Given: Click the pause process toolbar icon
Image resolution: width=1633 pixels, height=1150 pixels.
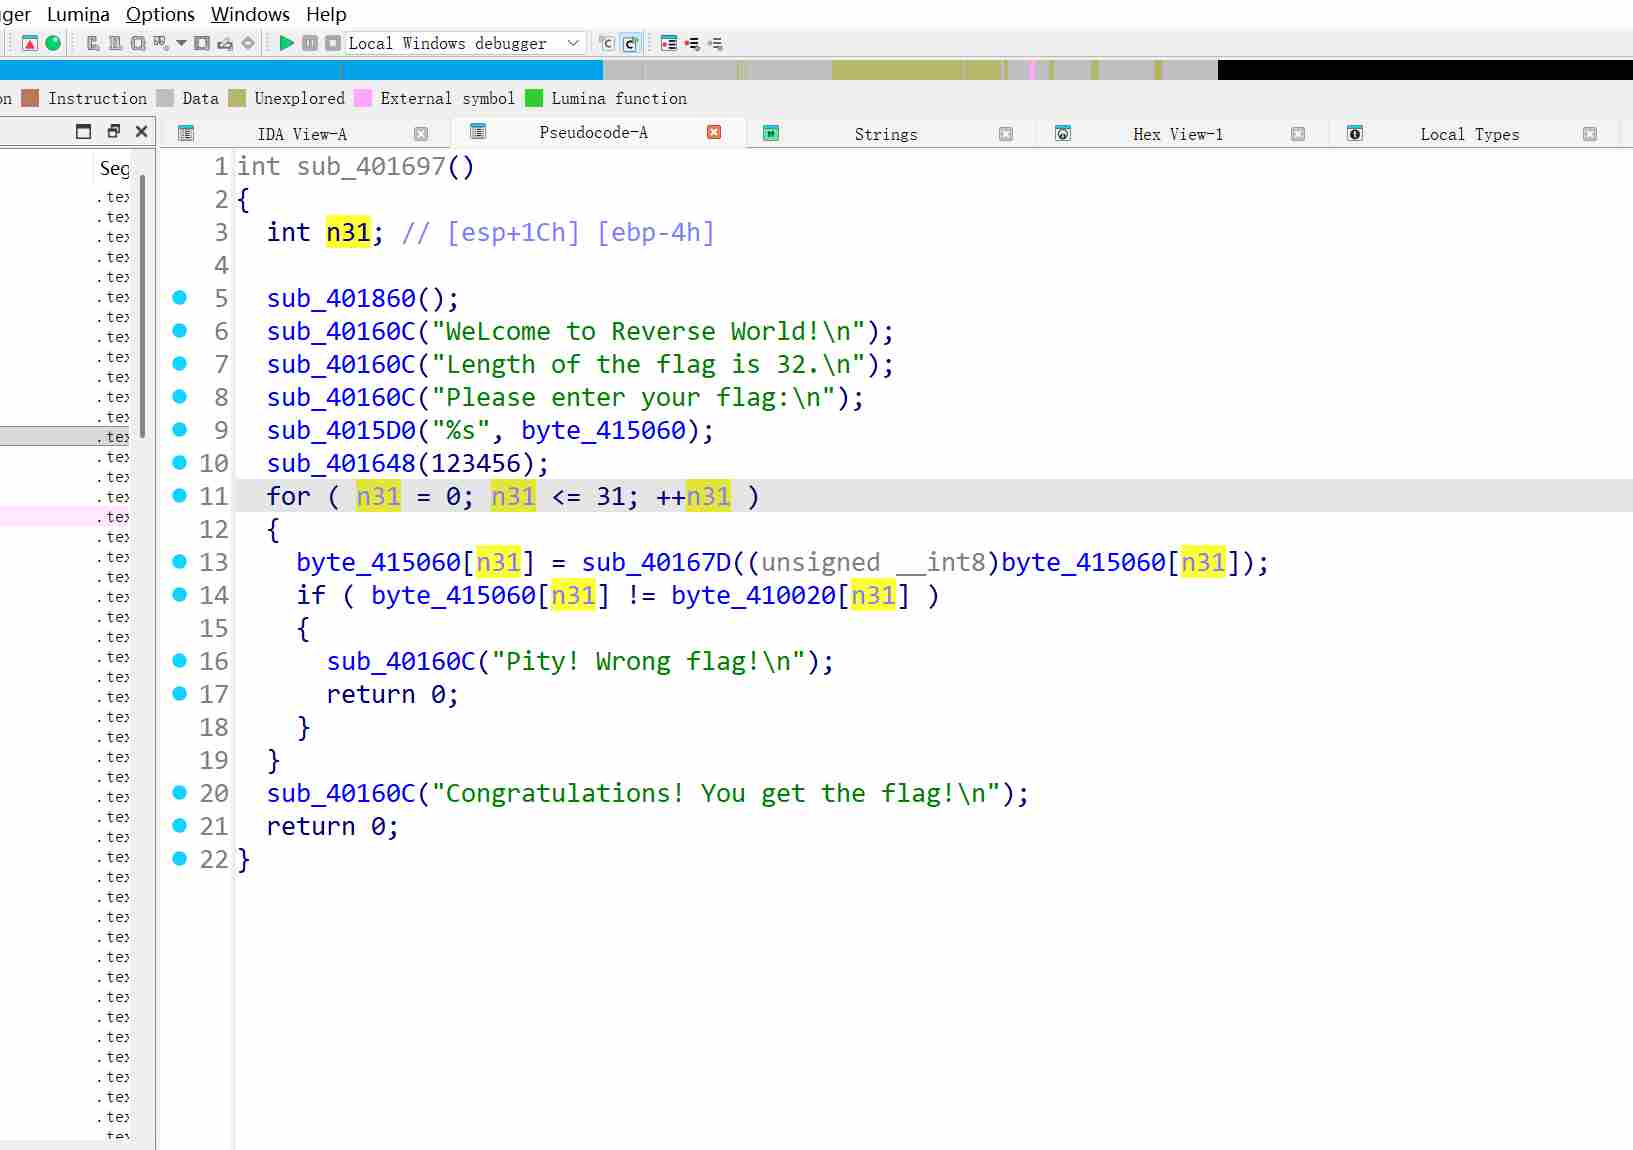Looking at the screenshot, I should point(310,43).
